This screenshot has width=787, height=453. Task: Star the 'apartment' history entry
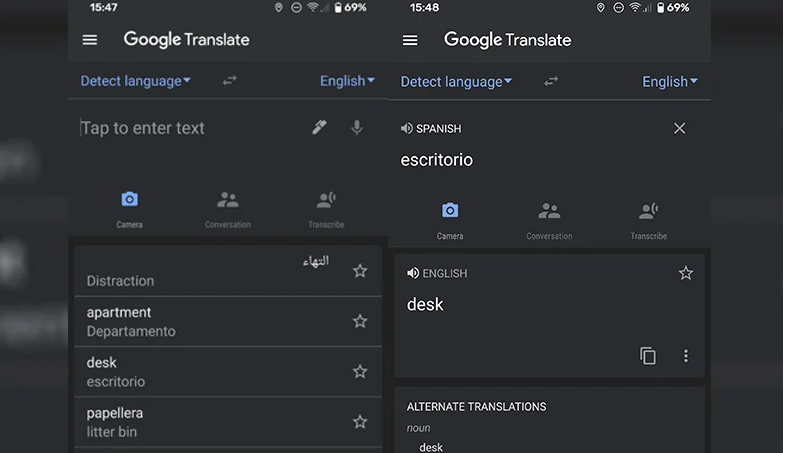click(360, 321)
